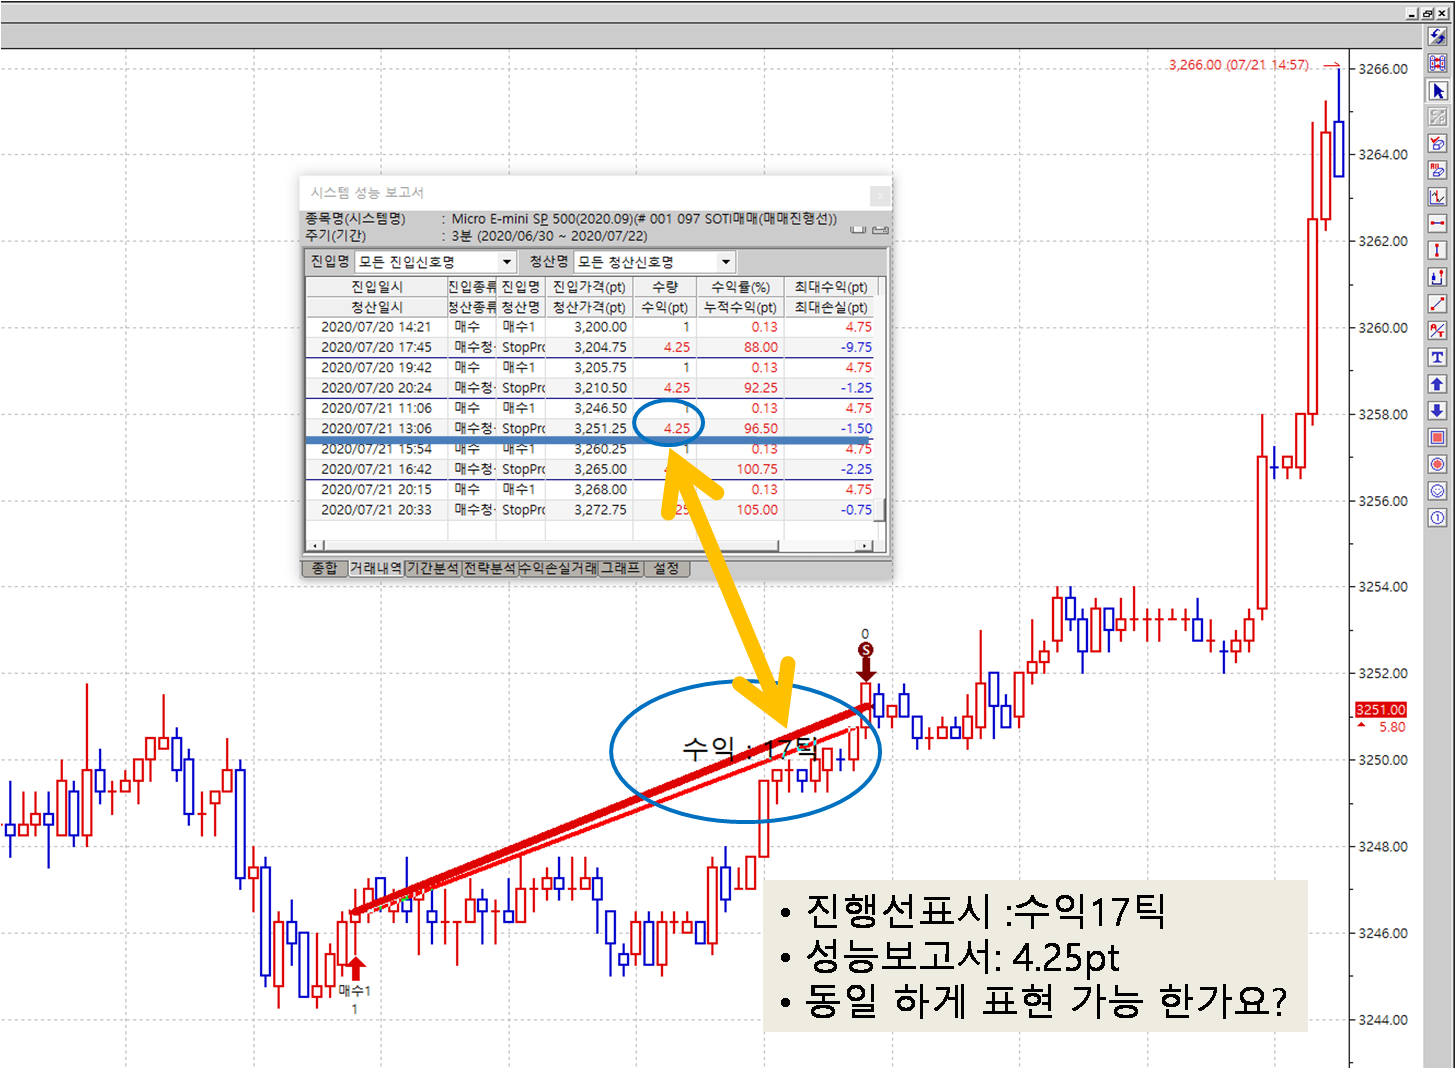
Task: Select the vertical line drawing tool
Action: (x=1437, y=250)
